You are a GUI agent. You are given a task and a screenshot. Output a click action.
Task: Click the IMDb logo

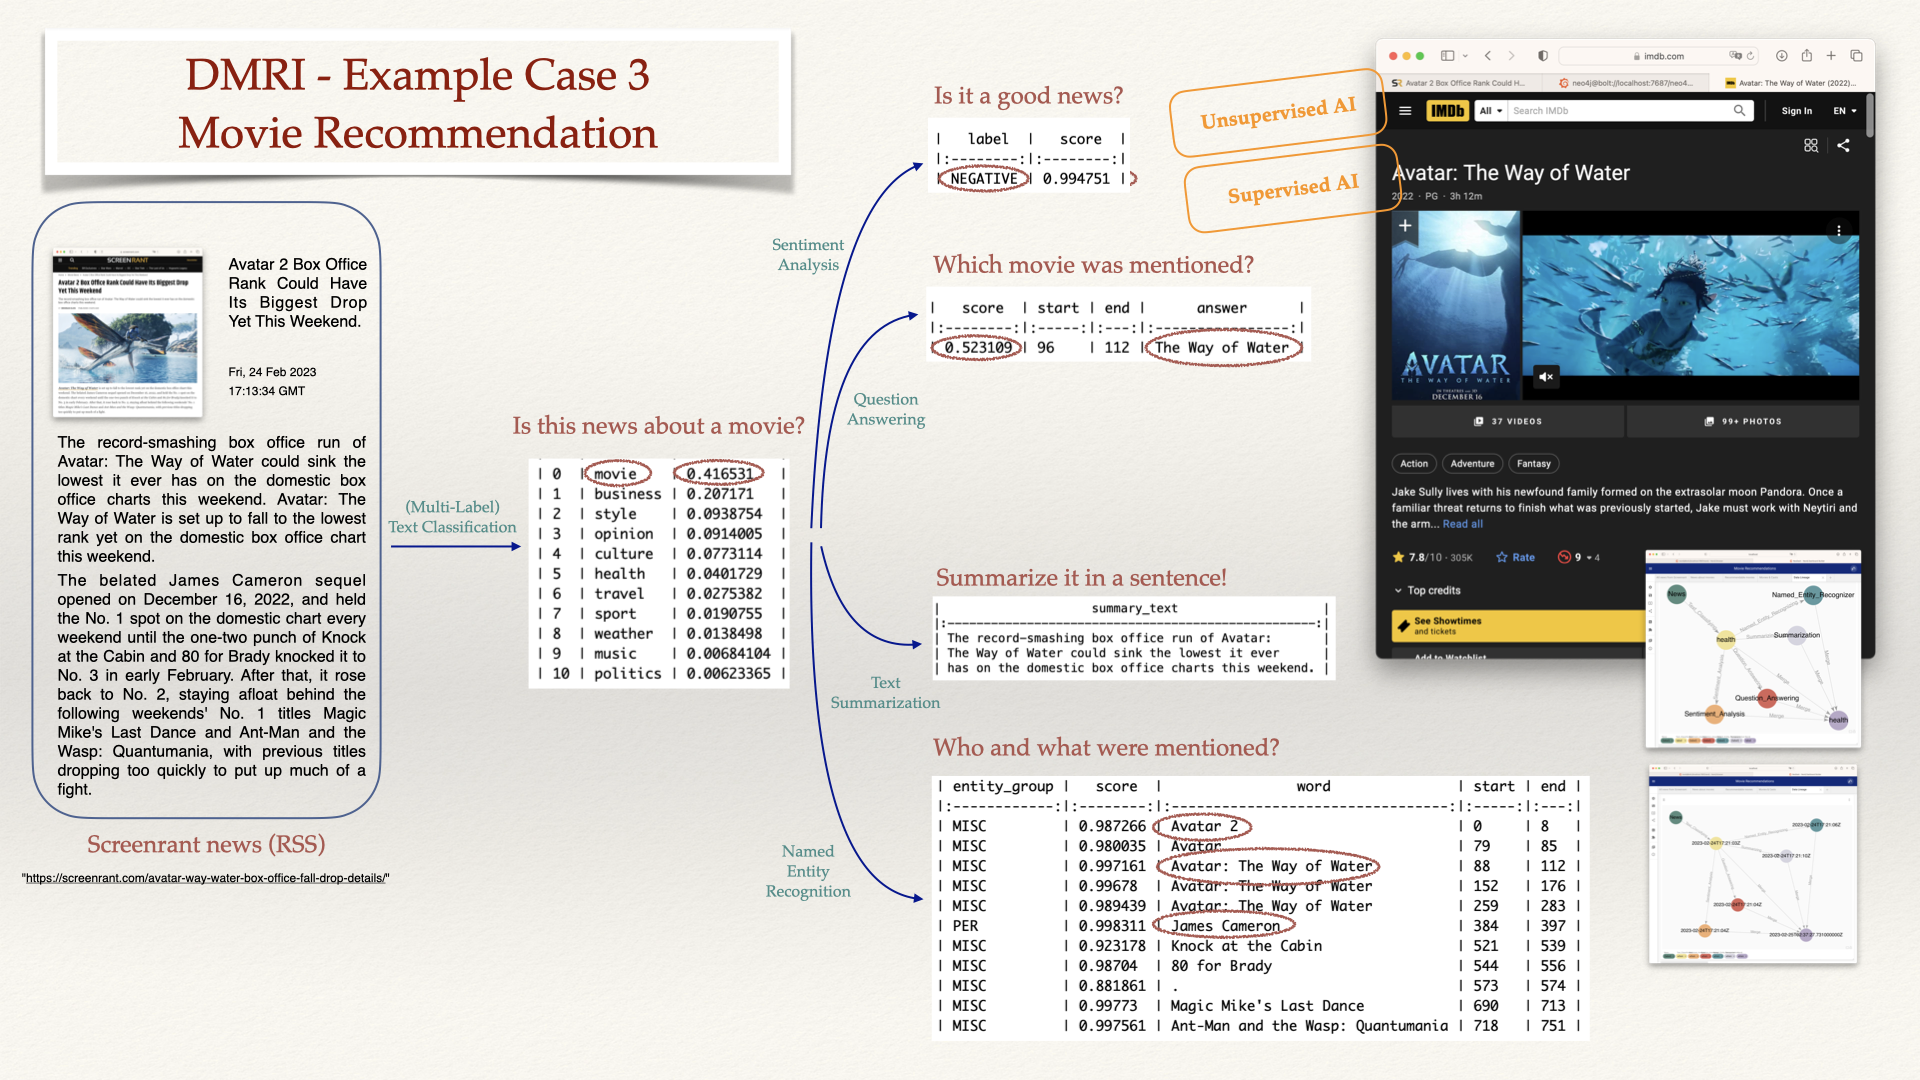[x=1447, y=111]
